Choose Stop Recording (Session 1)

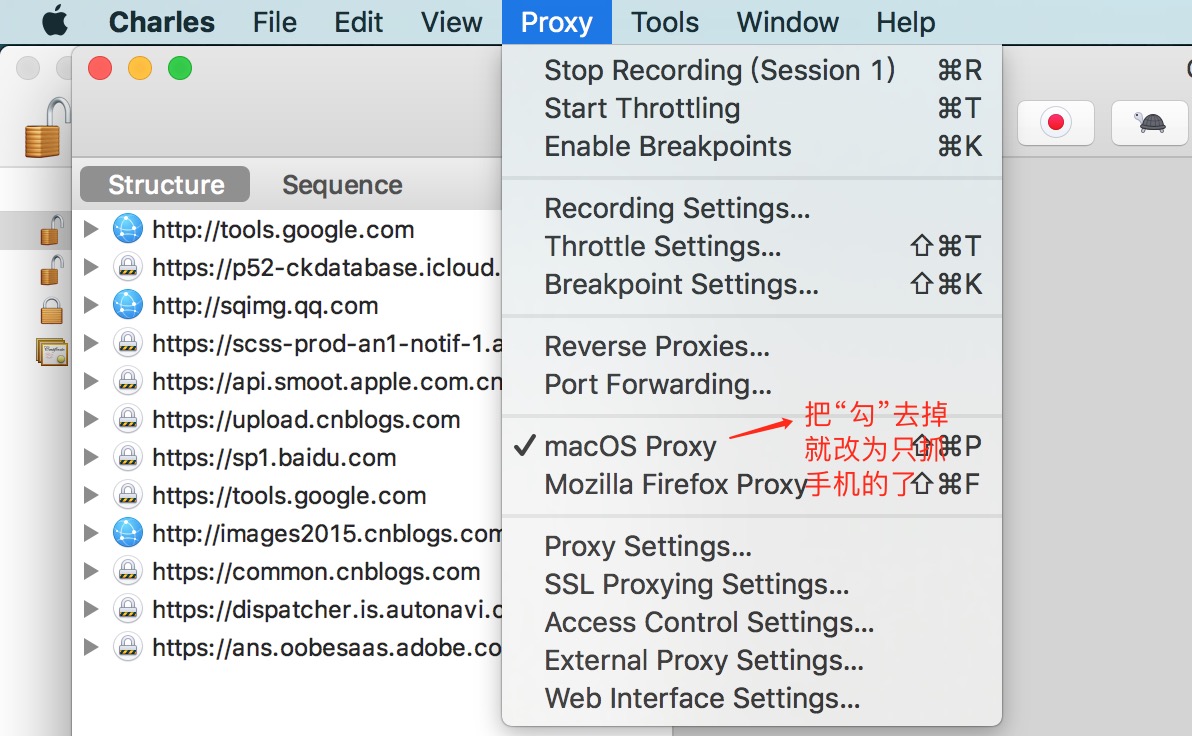[752, 70]
